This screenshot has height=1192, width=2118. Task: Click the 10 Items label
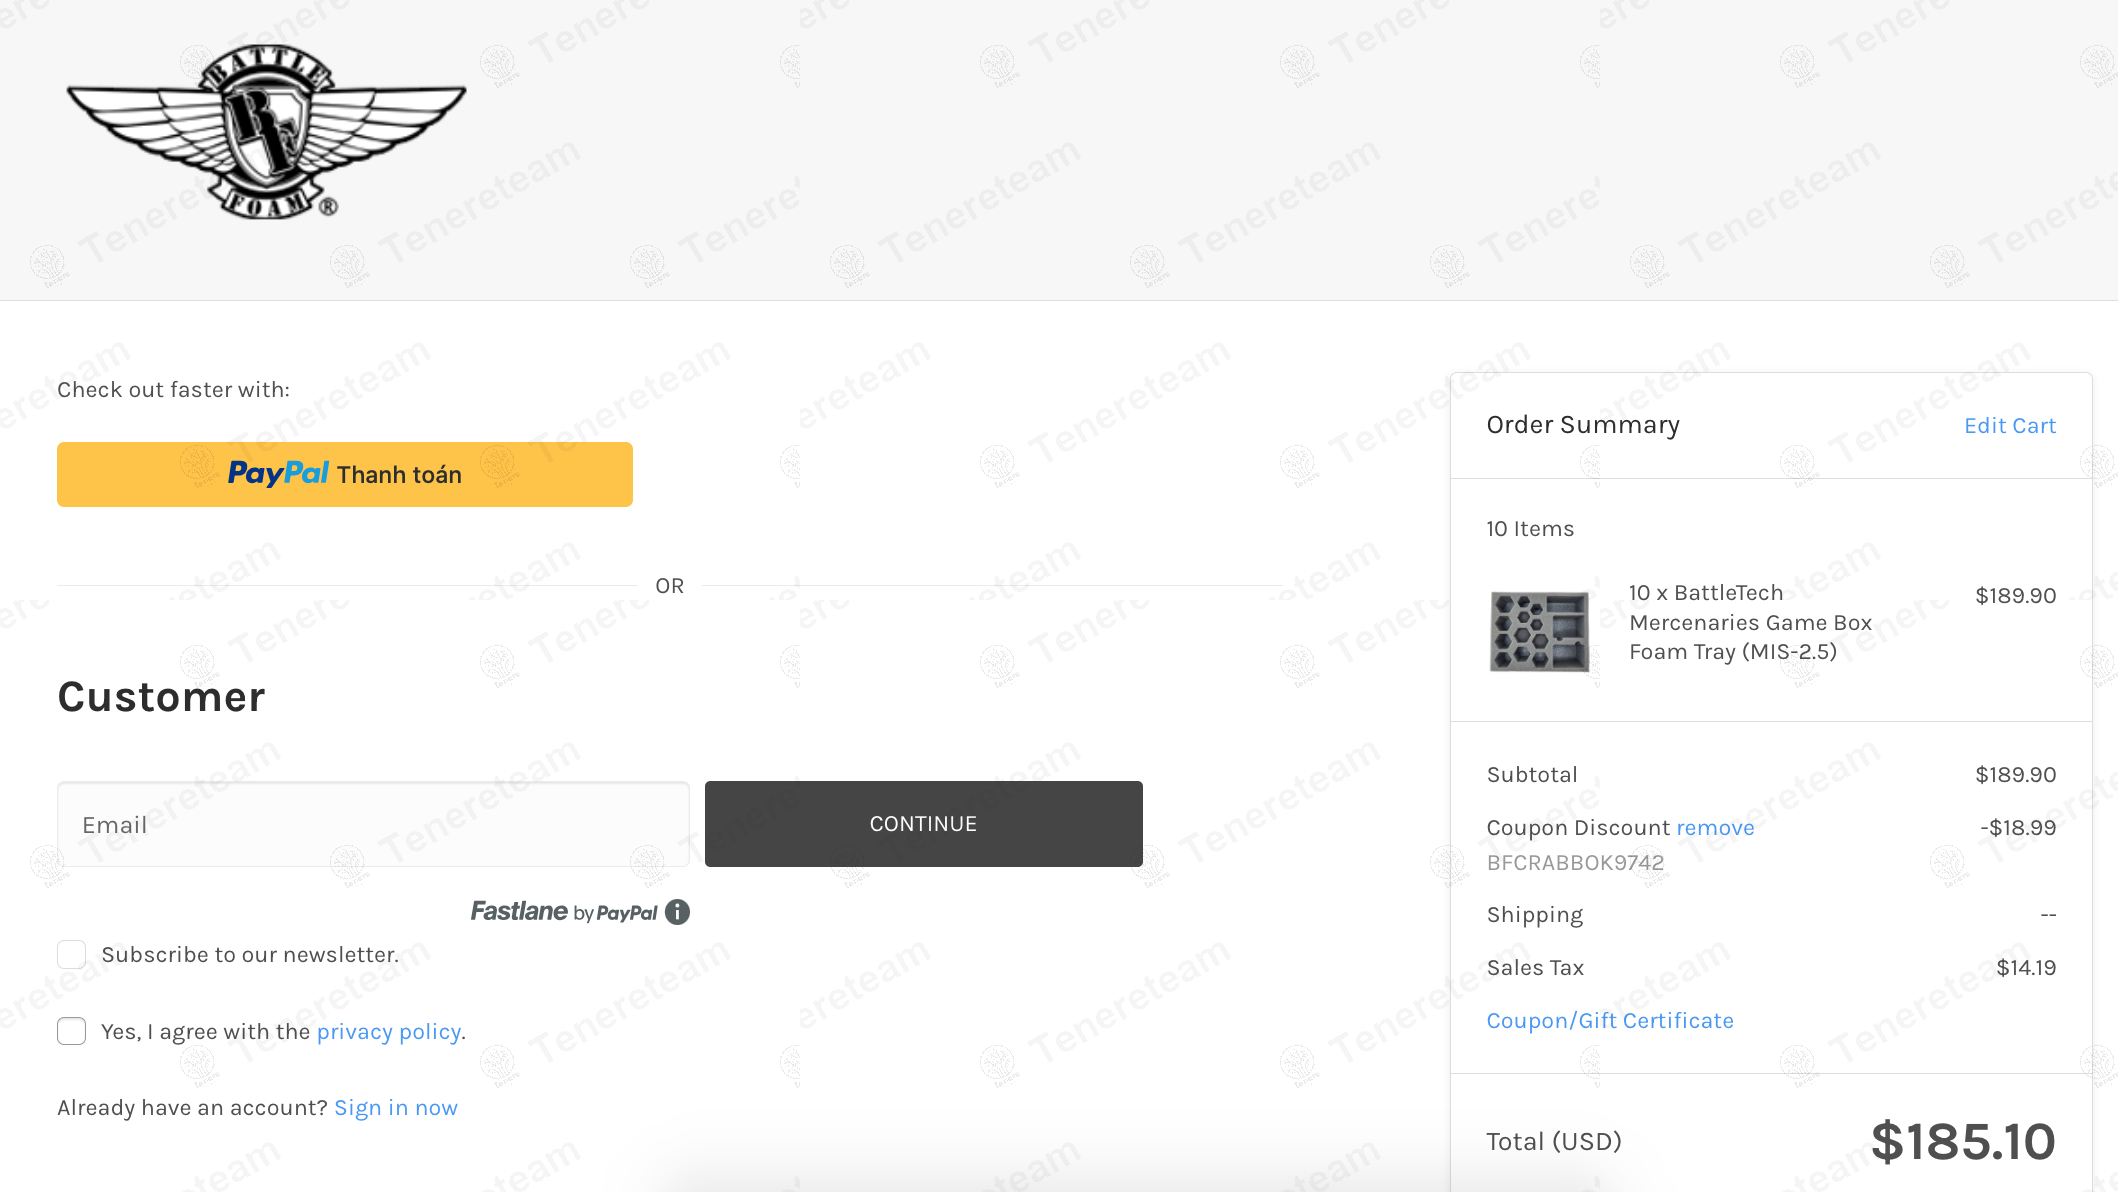click(1530, 529)
